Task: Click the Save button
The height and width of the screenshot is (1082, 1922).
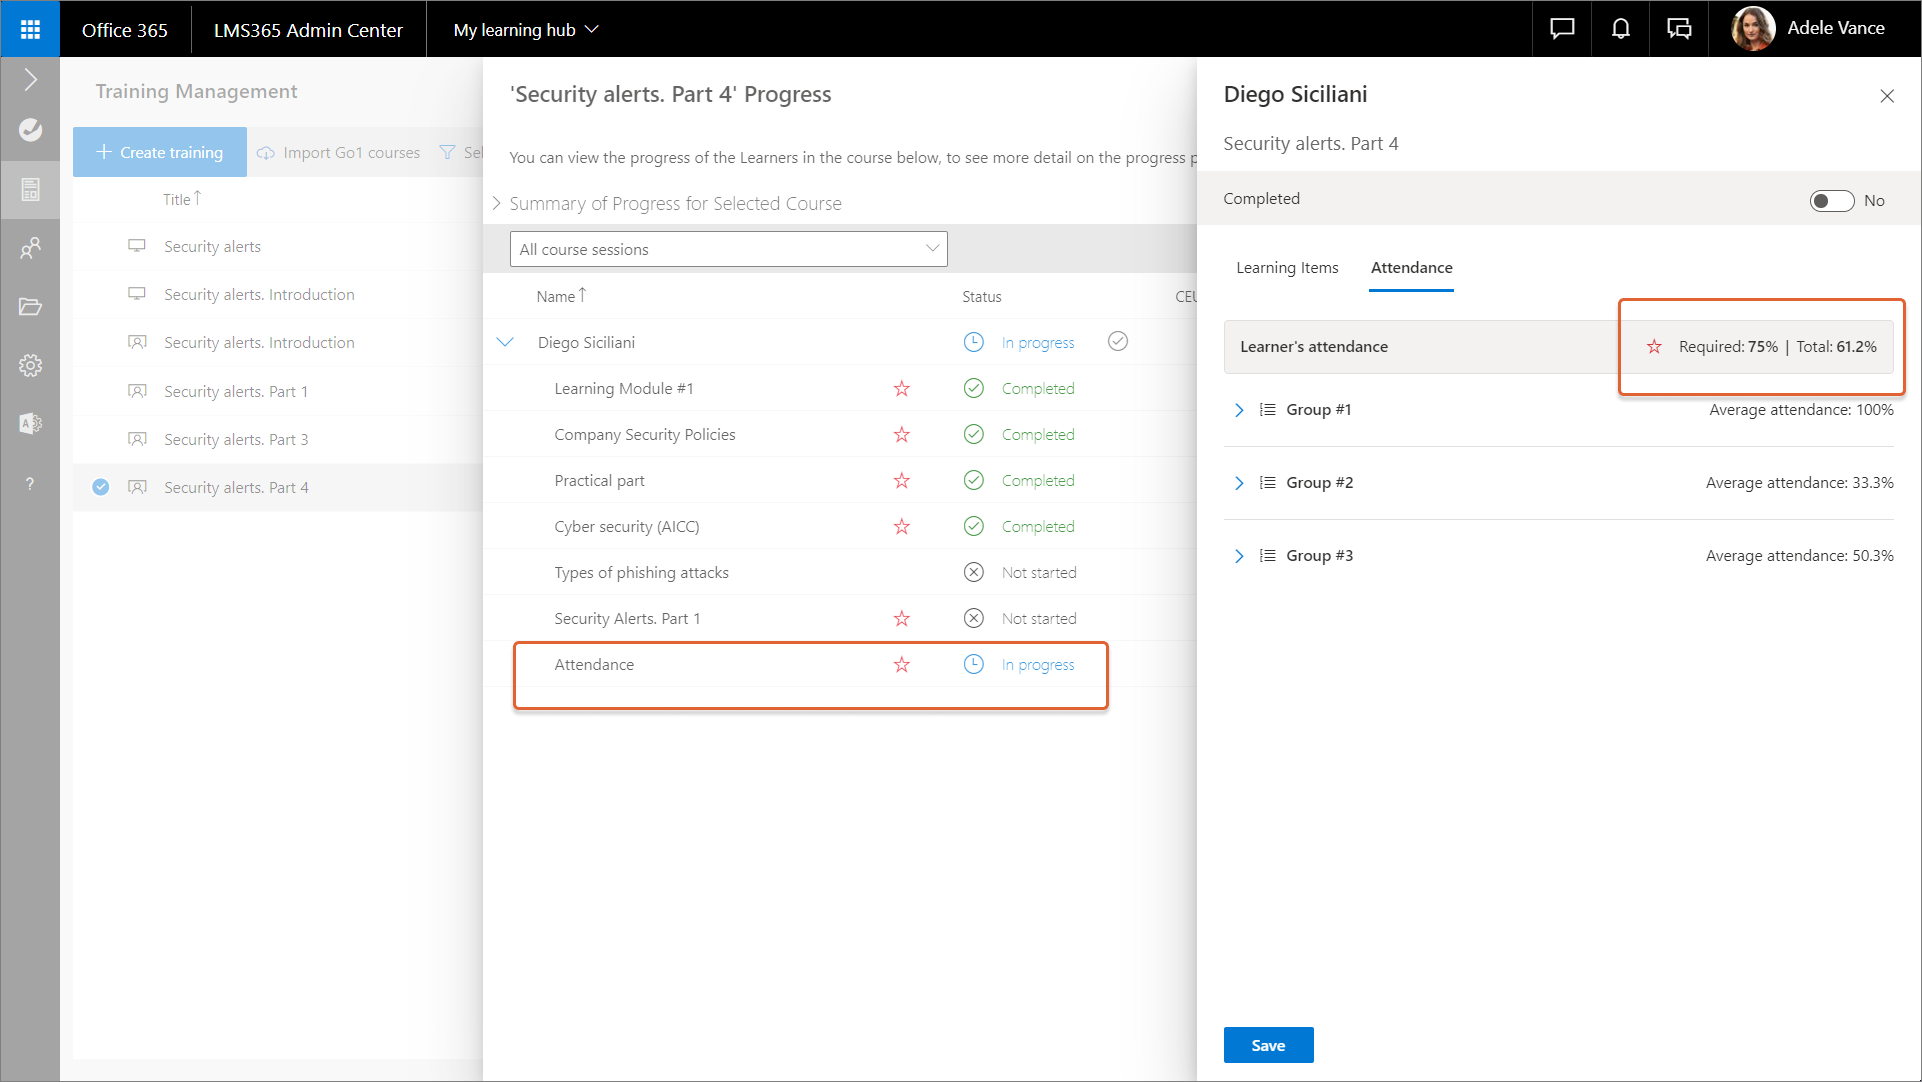Action: pos(1268,1045)
